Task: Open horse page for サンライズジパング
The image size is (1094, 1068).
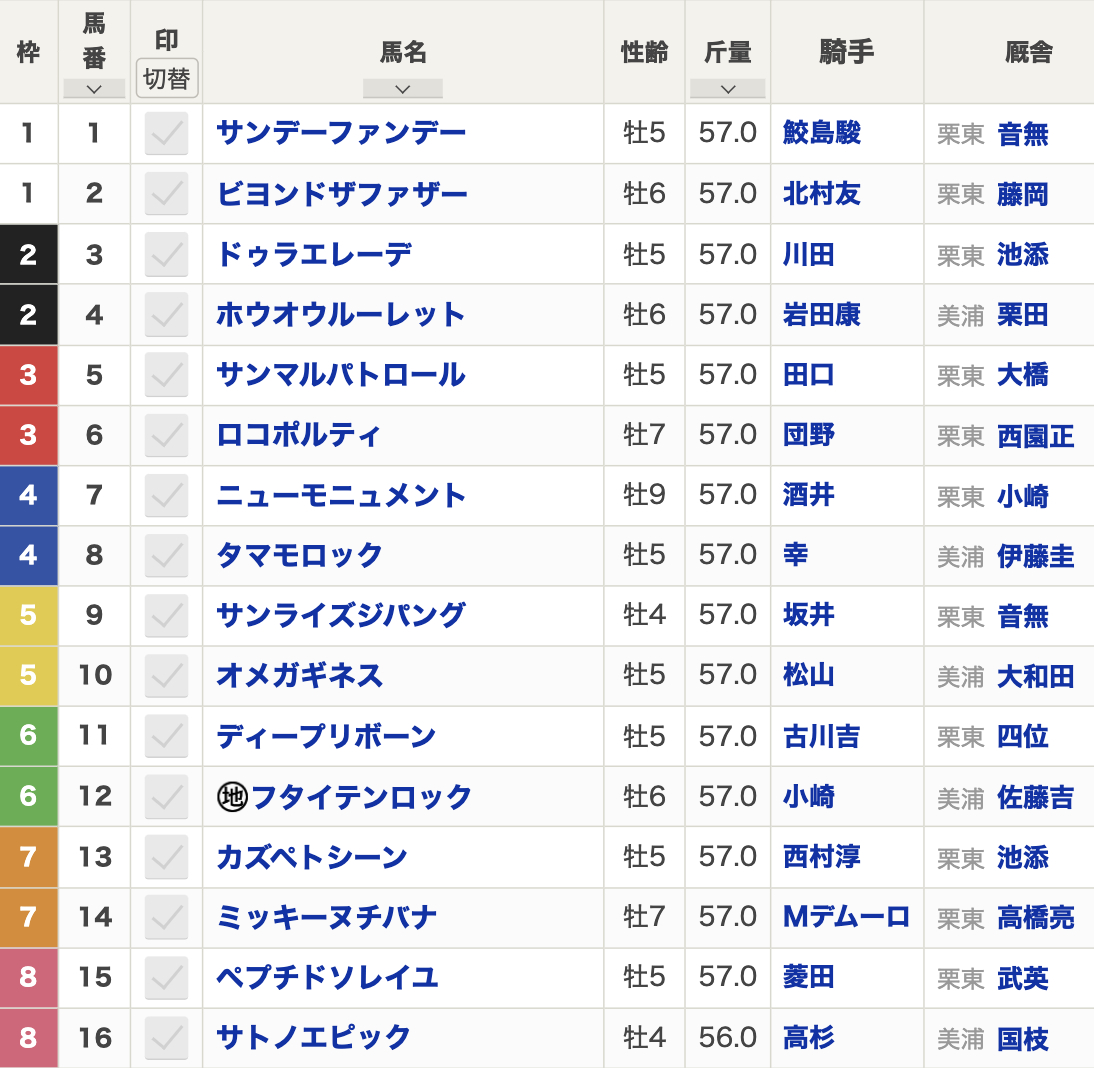Action: tap(340, 615)
